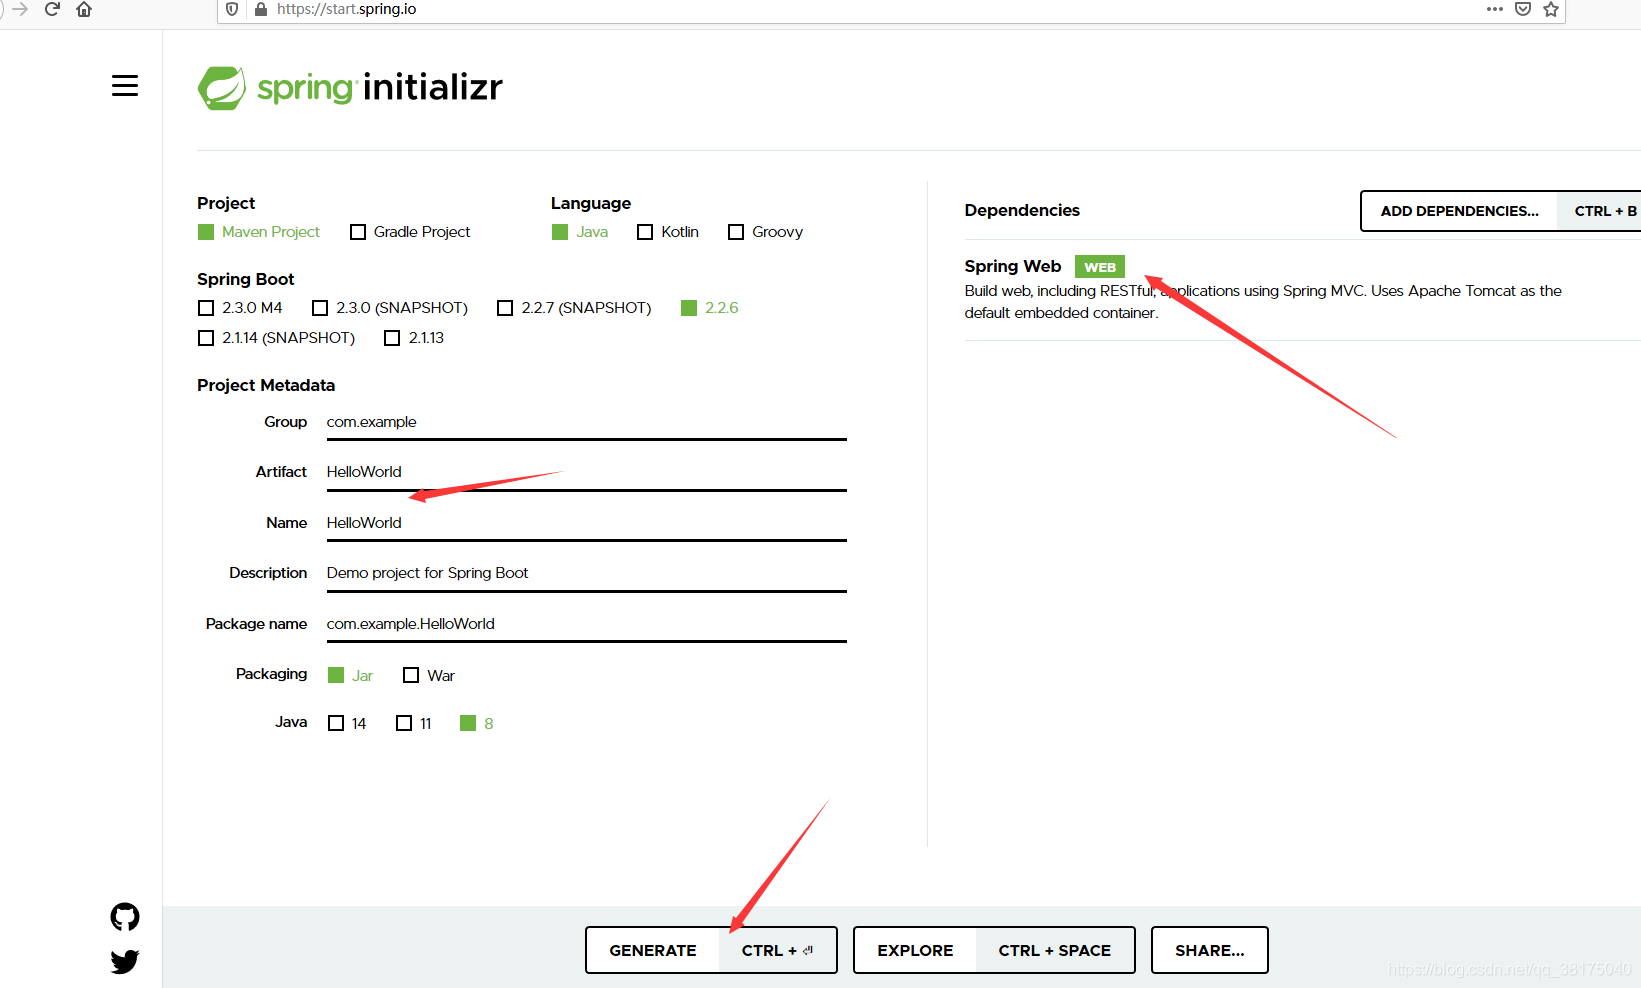This screenshot has width=1641, height=988.
Task: Click the Spring Web dependency title
Action: pyautogui.click(x=1013, y=266)
